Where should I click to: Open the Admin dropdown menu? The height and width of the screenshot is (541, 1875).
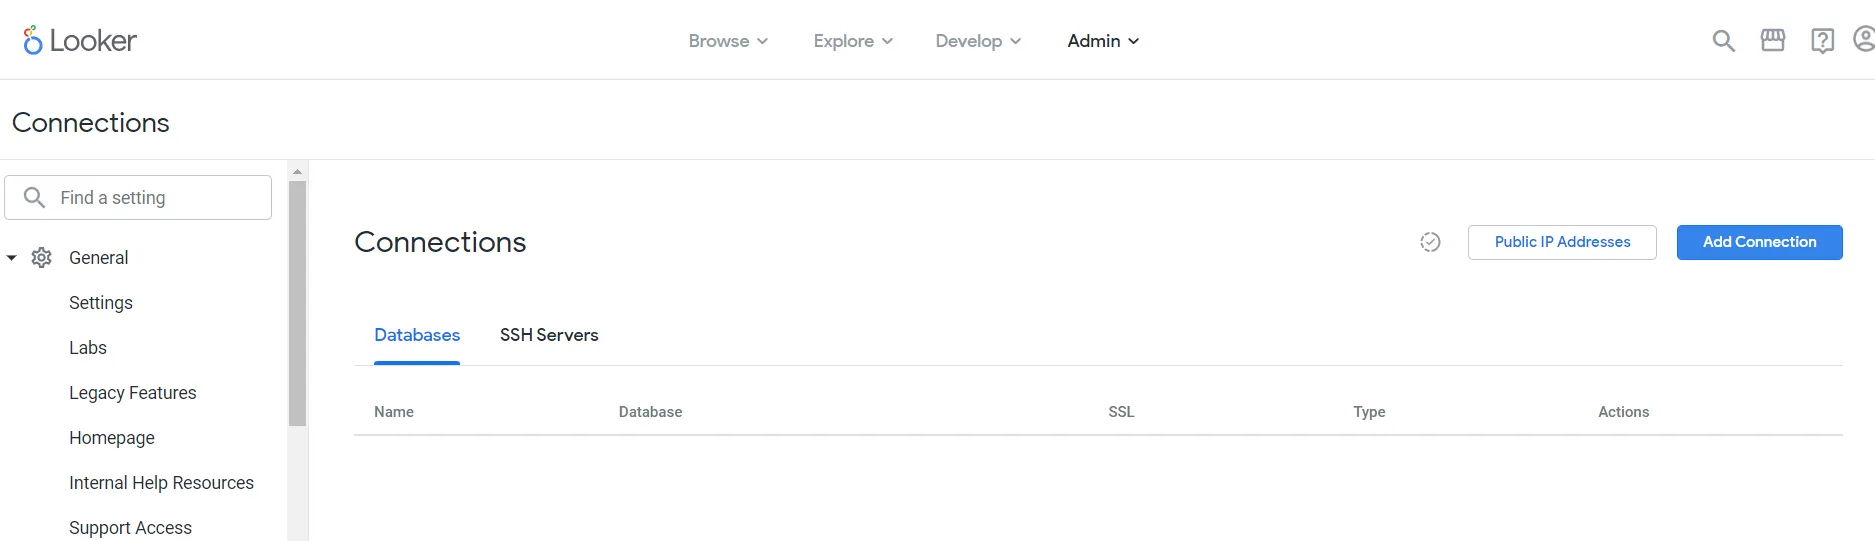[x=1103, y=41]
